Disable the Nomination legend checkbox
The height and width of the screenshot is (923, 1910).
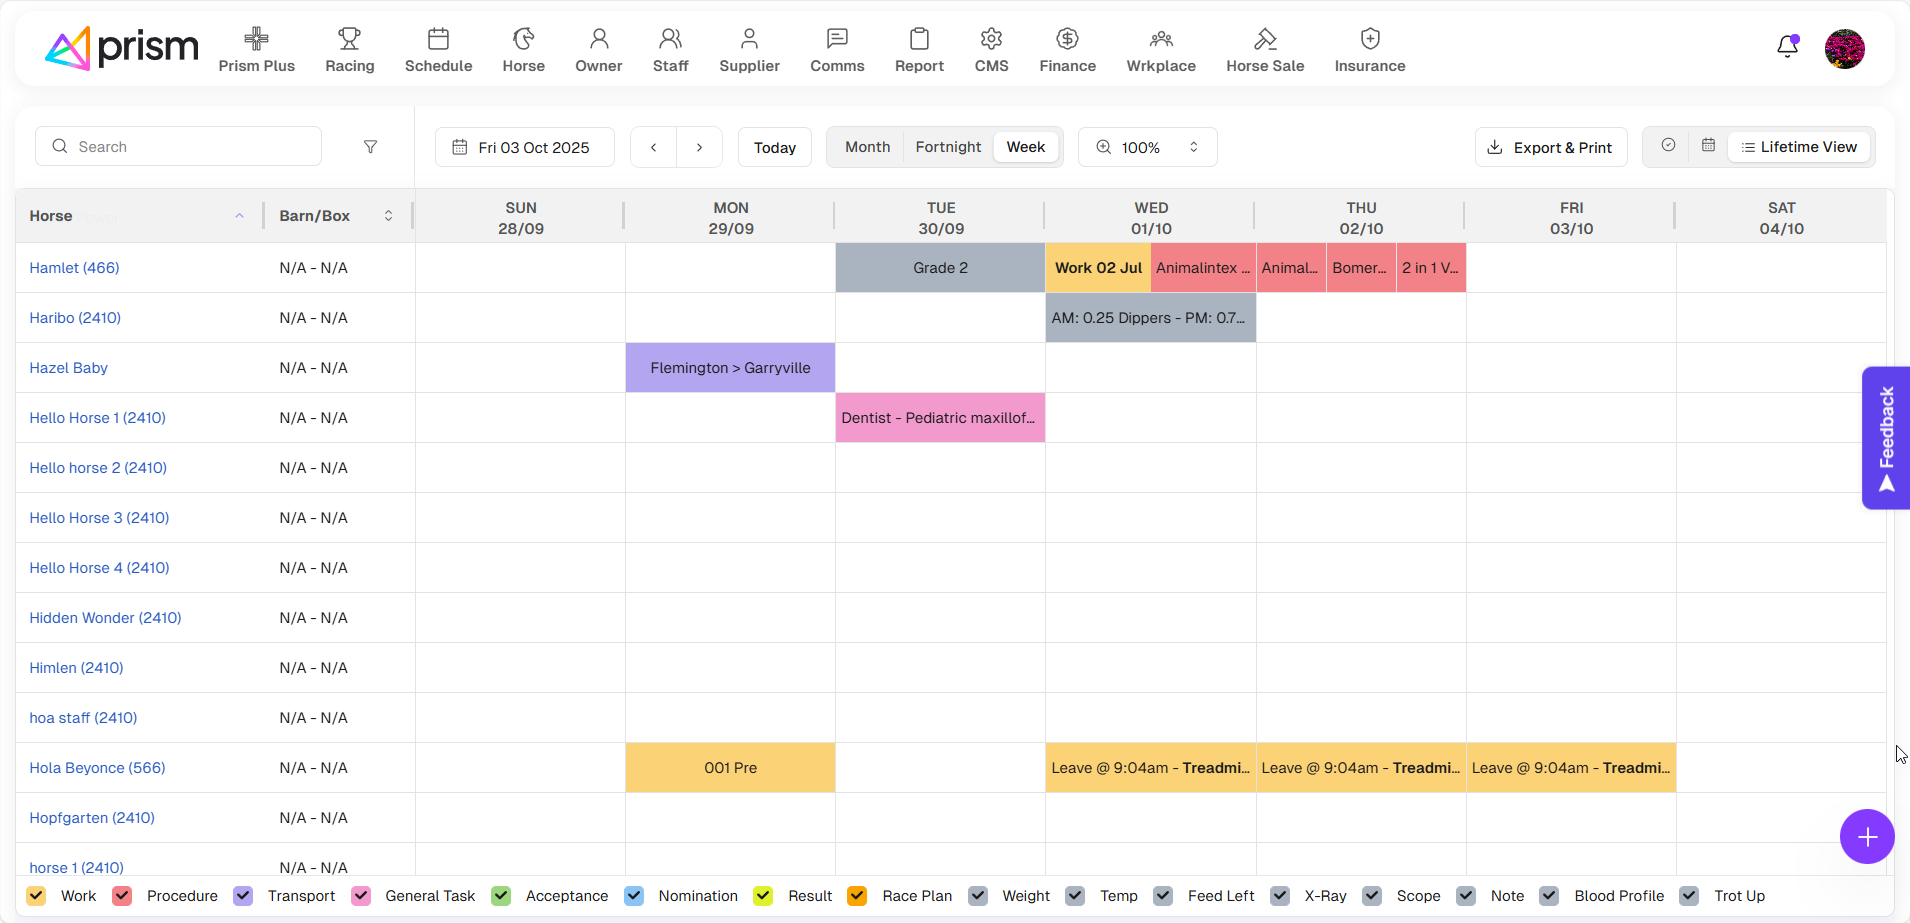tap(634, 895)
